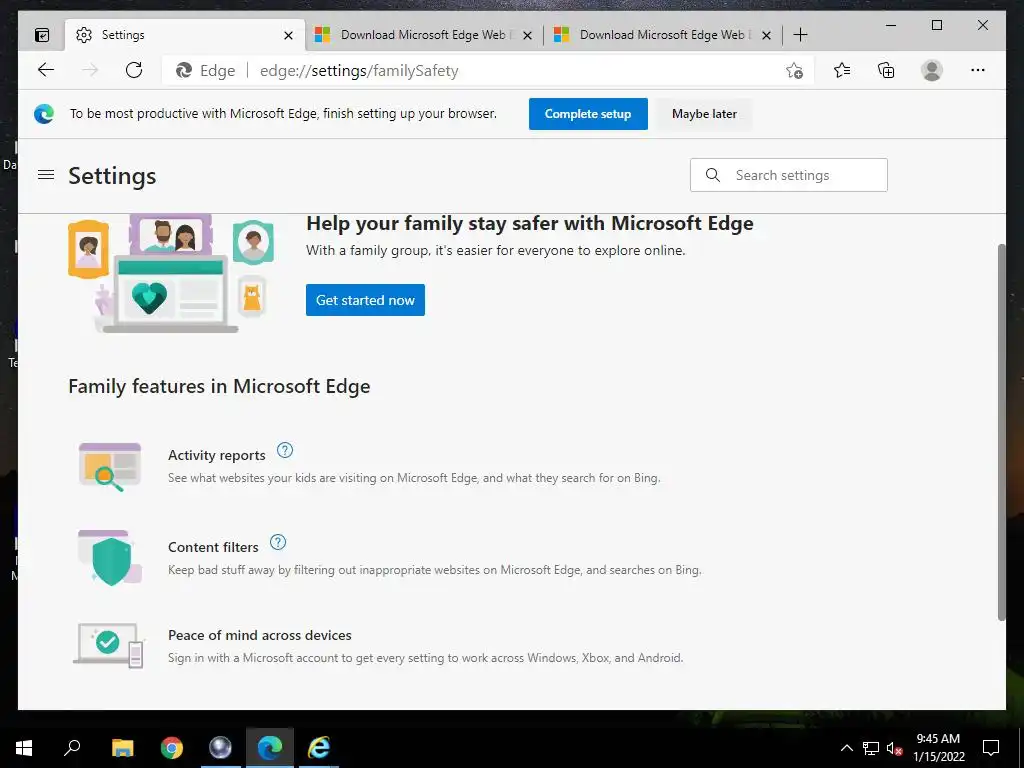Open File Explorer from taskbar
This screenshot has width=1024, height=768.
(122, 748)
